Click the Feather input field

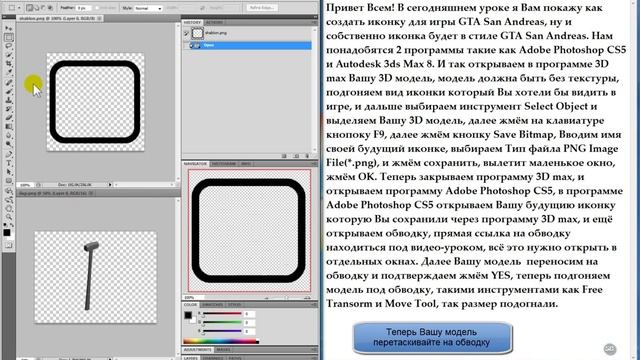tap(84, 8)
